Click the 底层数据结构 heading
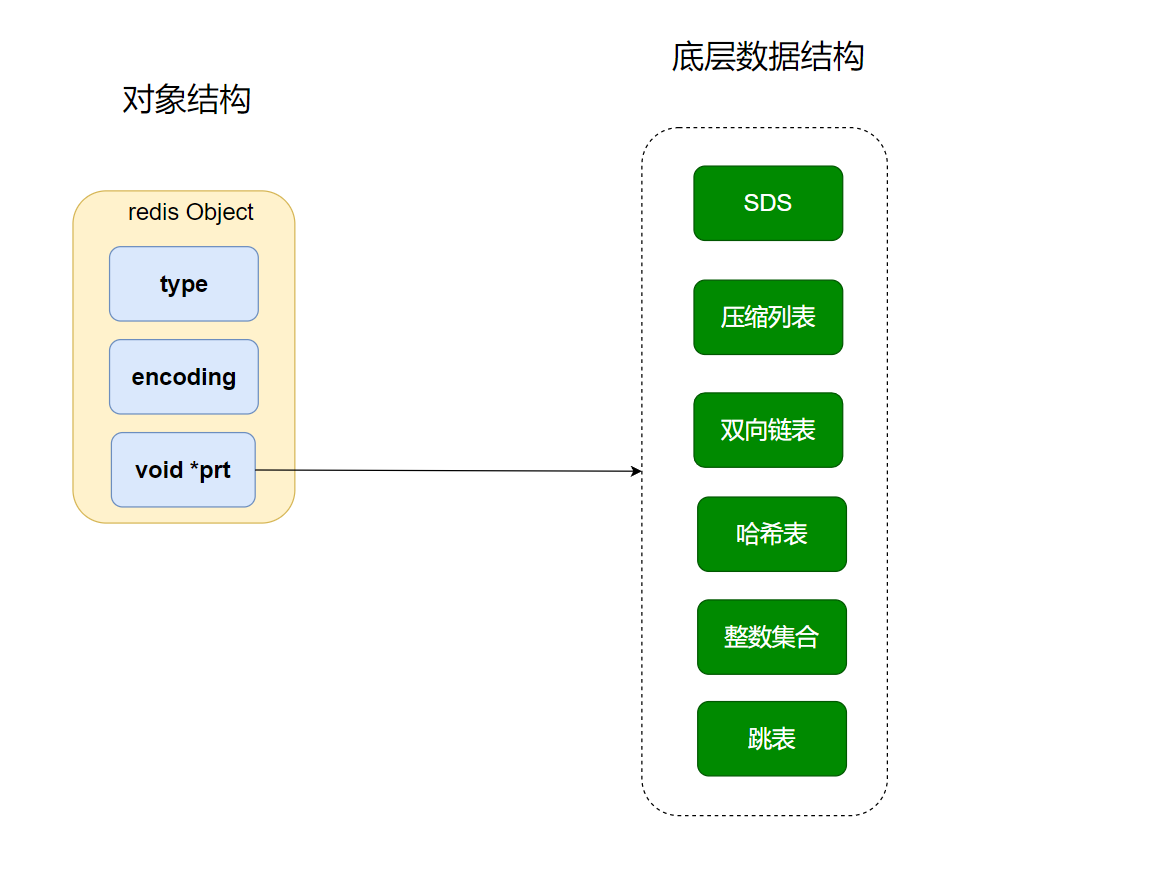Screen dimensions: 1156x880 (767, 57)
